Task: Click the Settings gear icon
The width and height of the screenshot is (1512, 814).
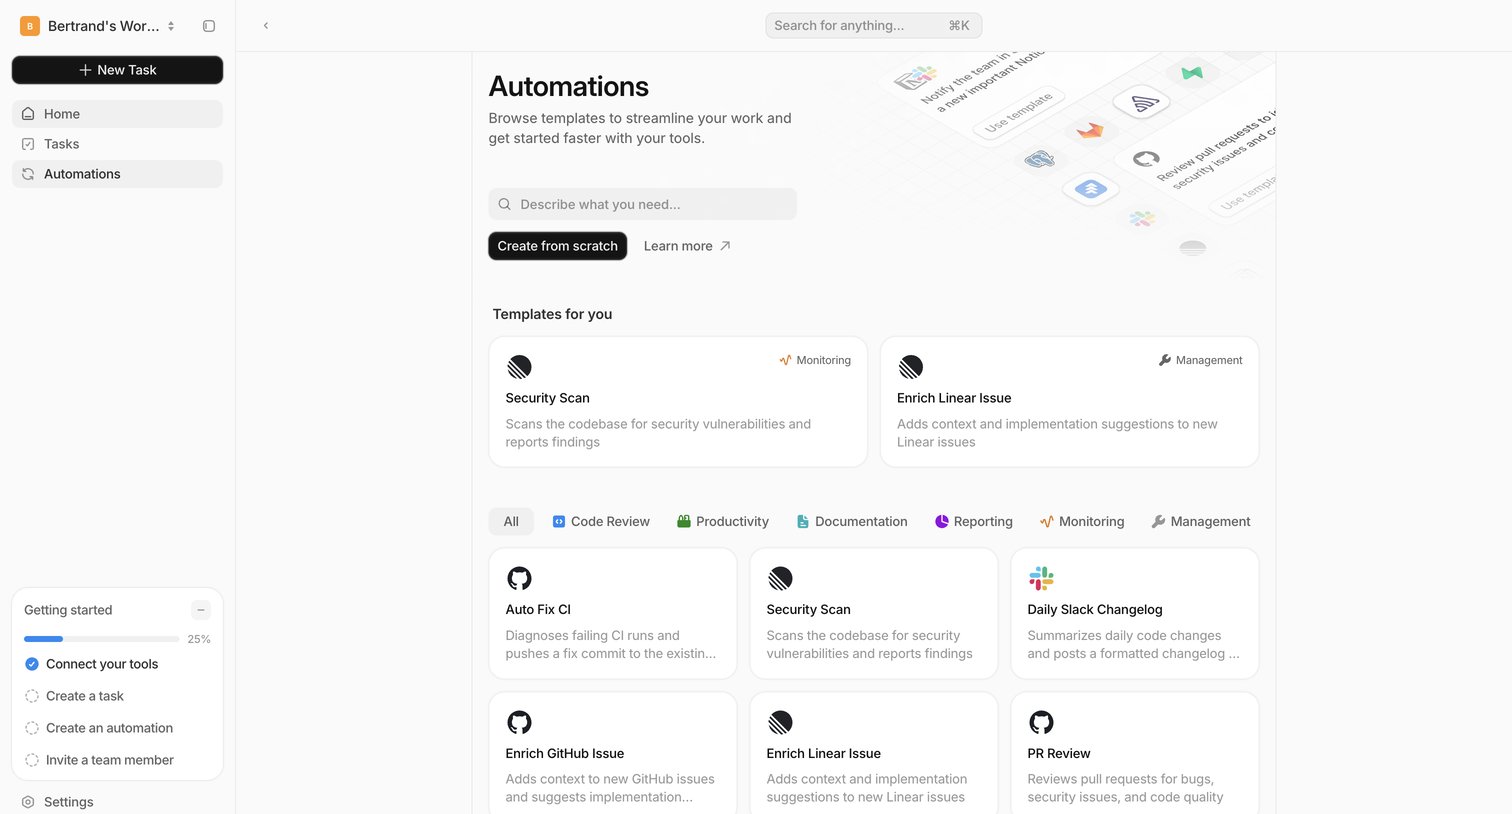Action: click(28, 802)
